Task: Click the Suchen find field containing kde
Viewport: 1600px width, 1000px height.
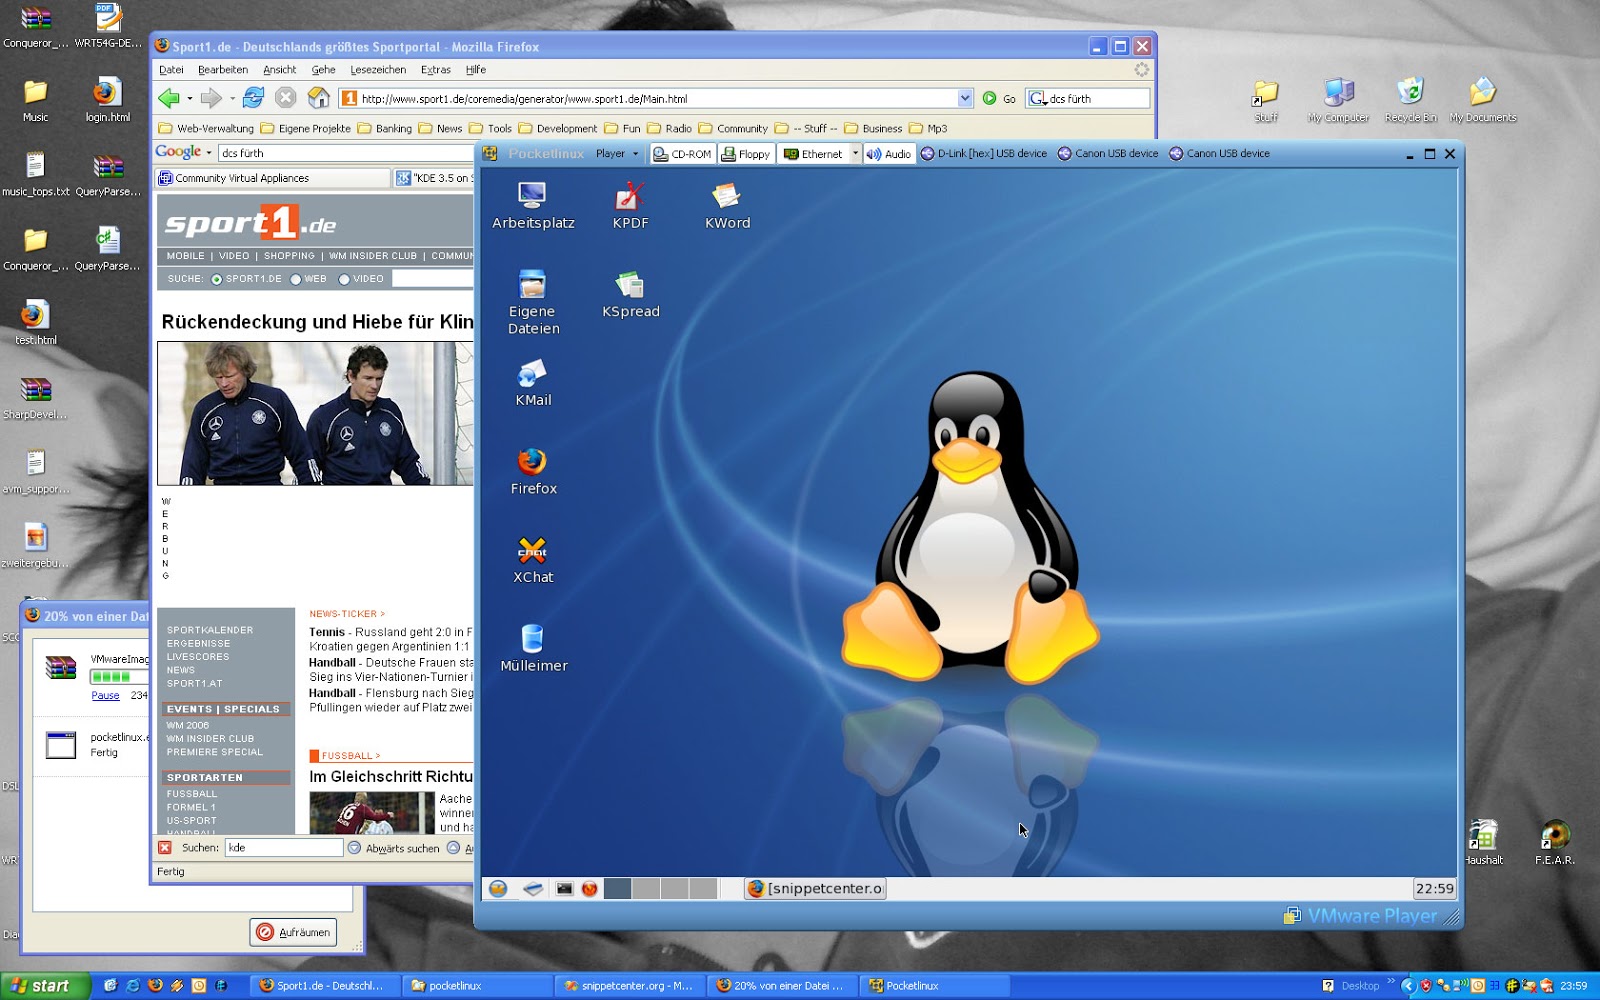Action: pos(283,847)
